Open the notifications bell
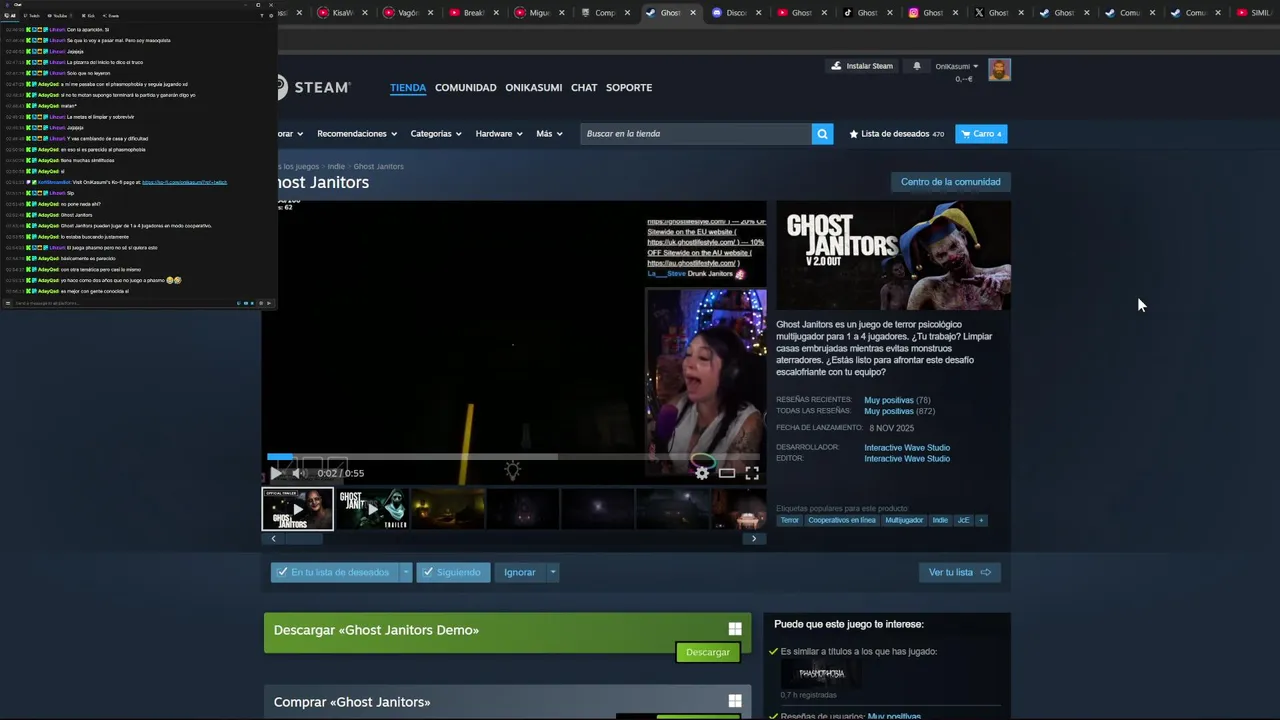The height and width of the screenshot is (720, 1280). [x=917, y=66]
